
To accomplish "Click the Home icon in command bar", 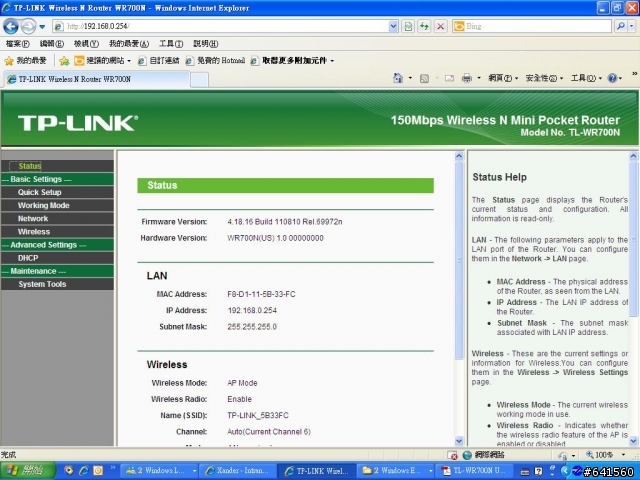I will pyautogui.click(x=398, y=78).
